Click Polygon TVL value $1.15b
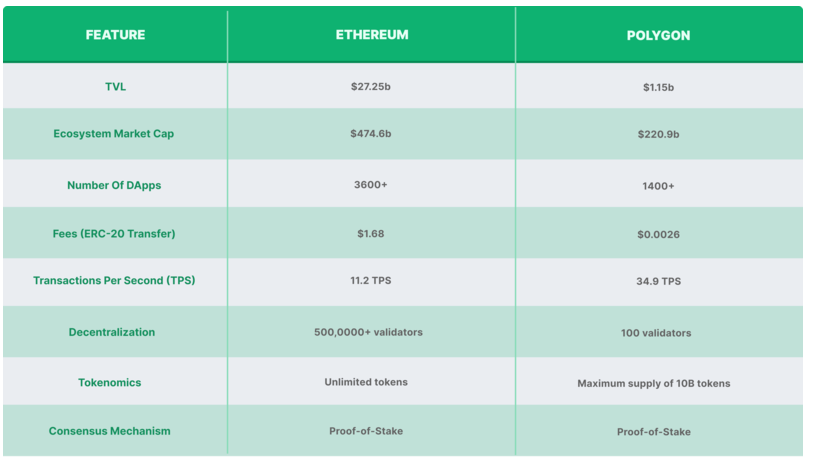 (x=658, y=87)
